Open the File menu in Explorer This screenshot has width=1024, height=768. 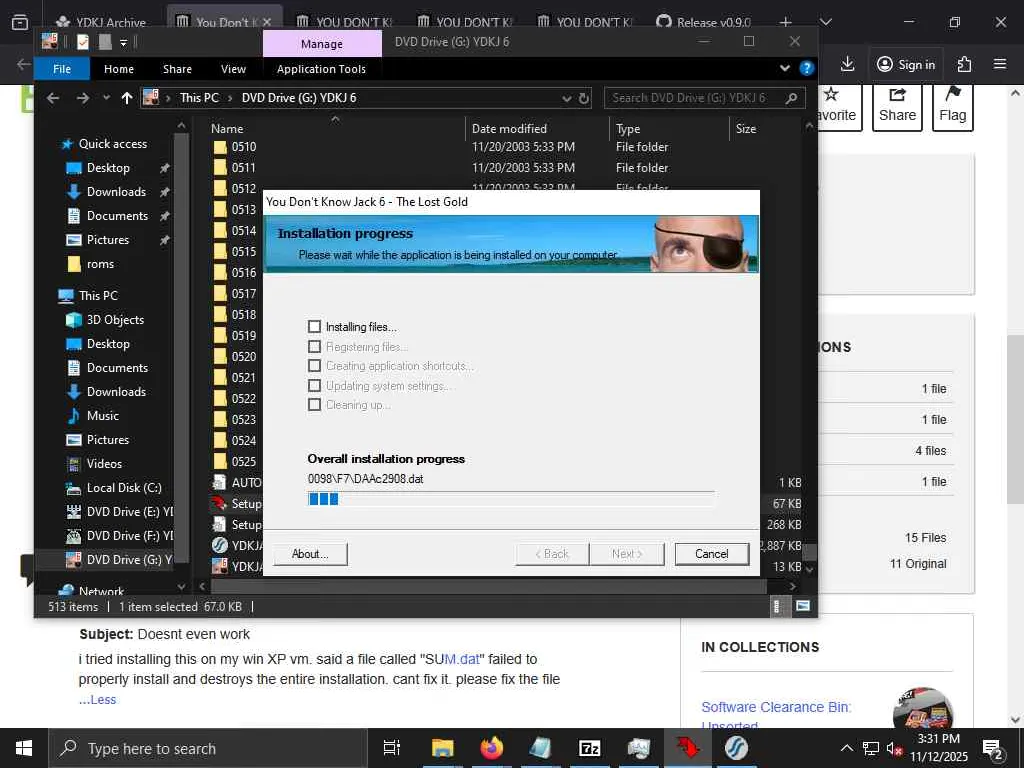click(x=62, y=69)
